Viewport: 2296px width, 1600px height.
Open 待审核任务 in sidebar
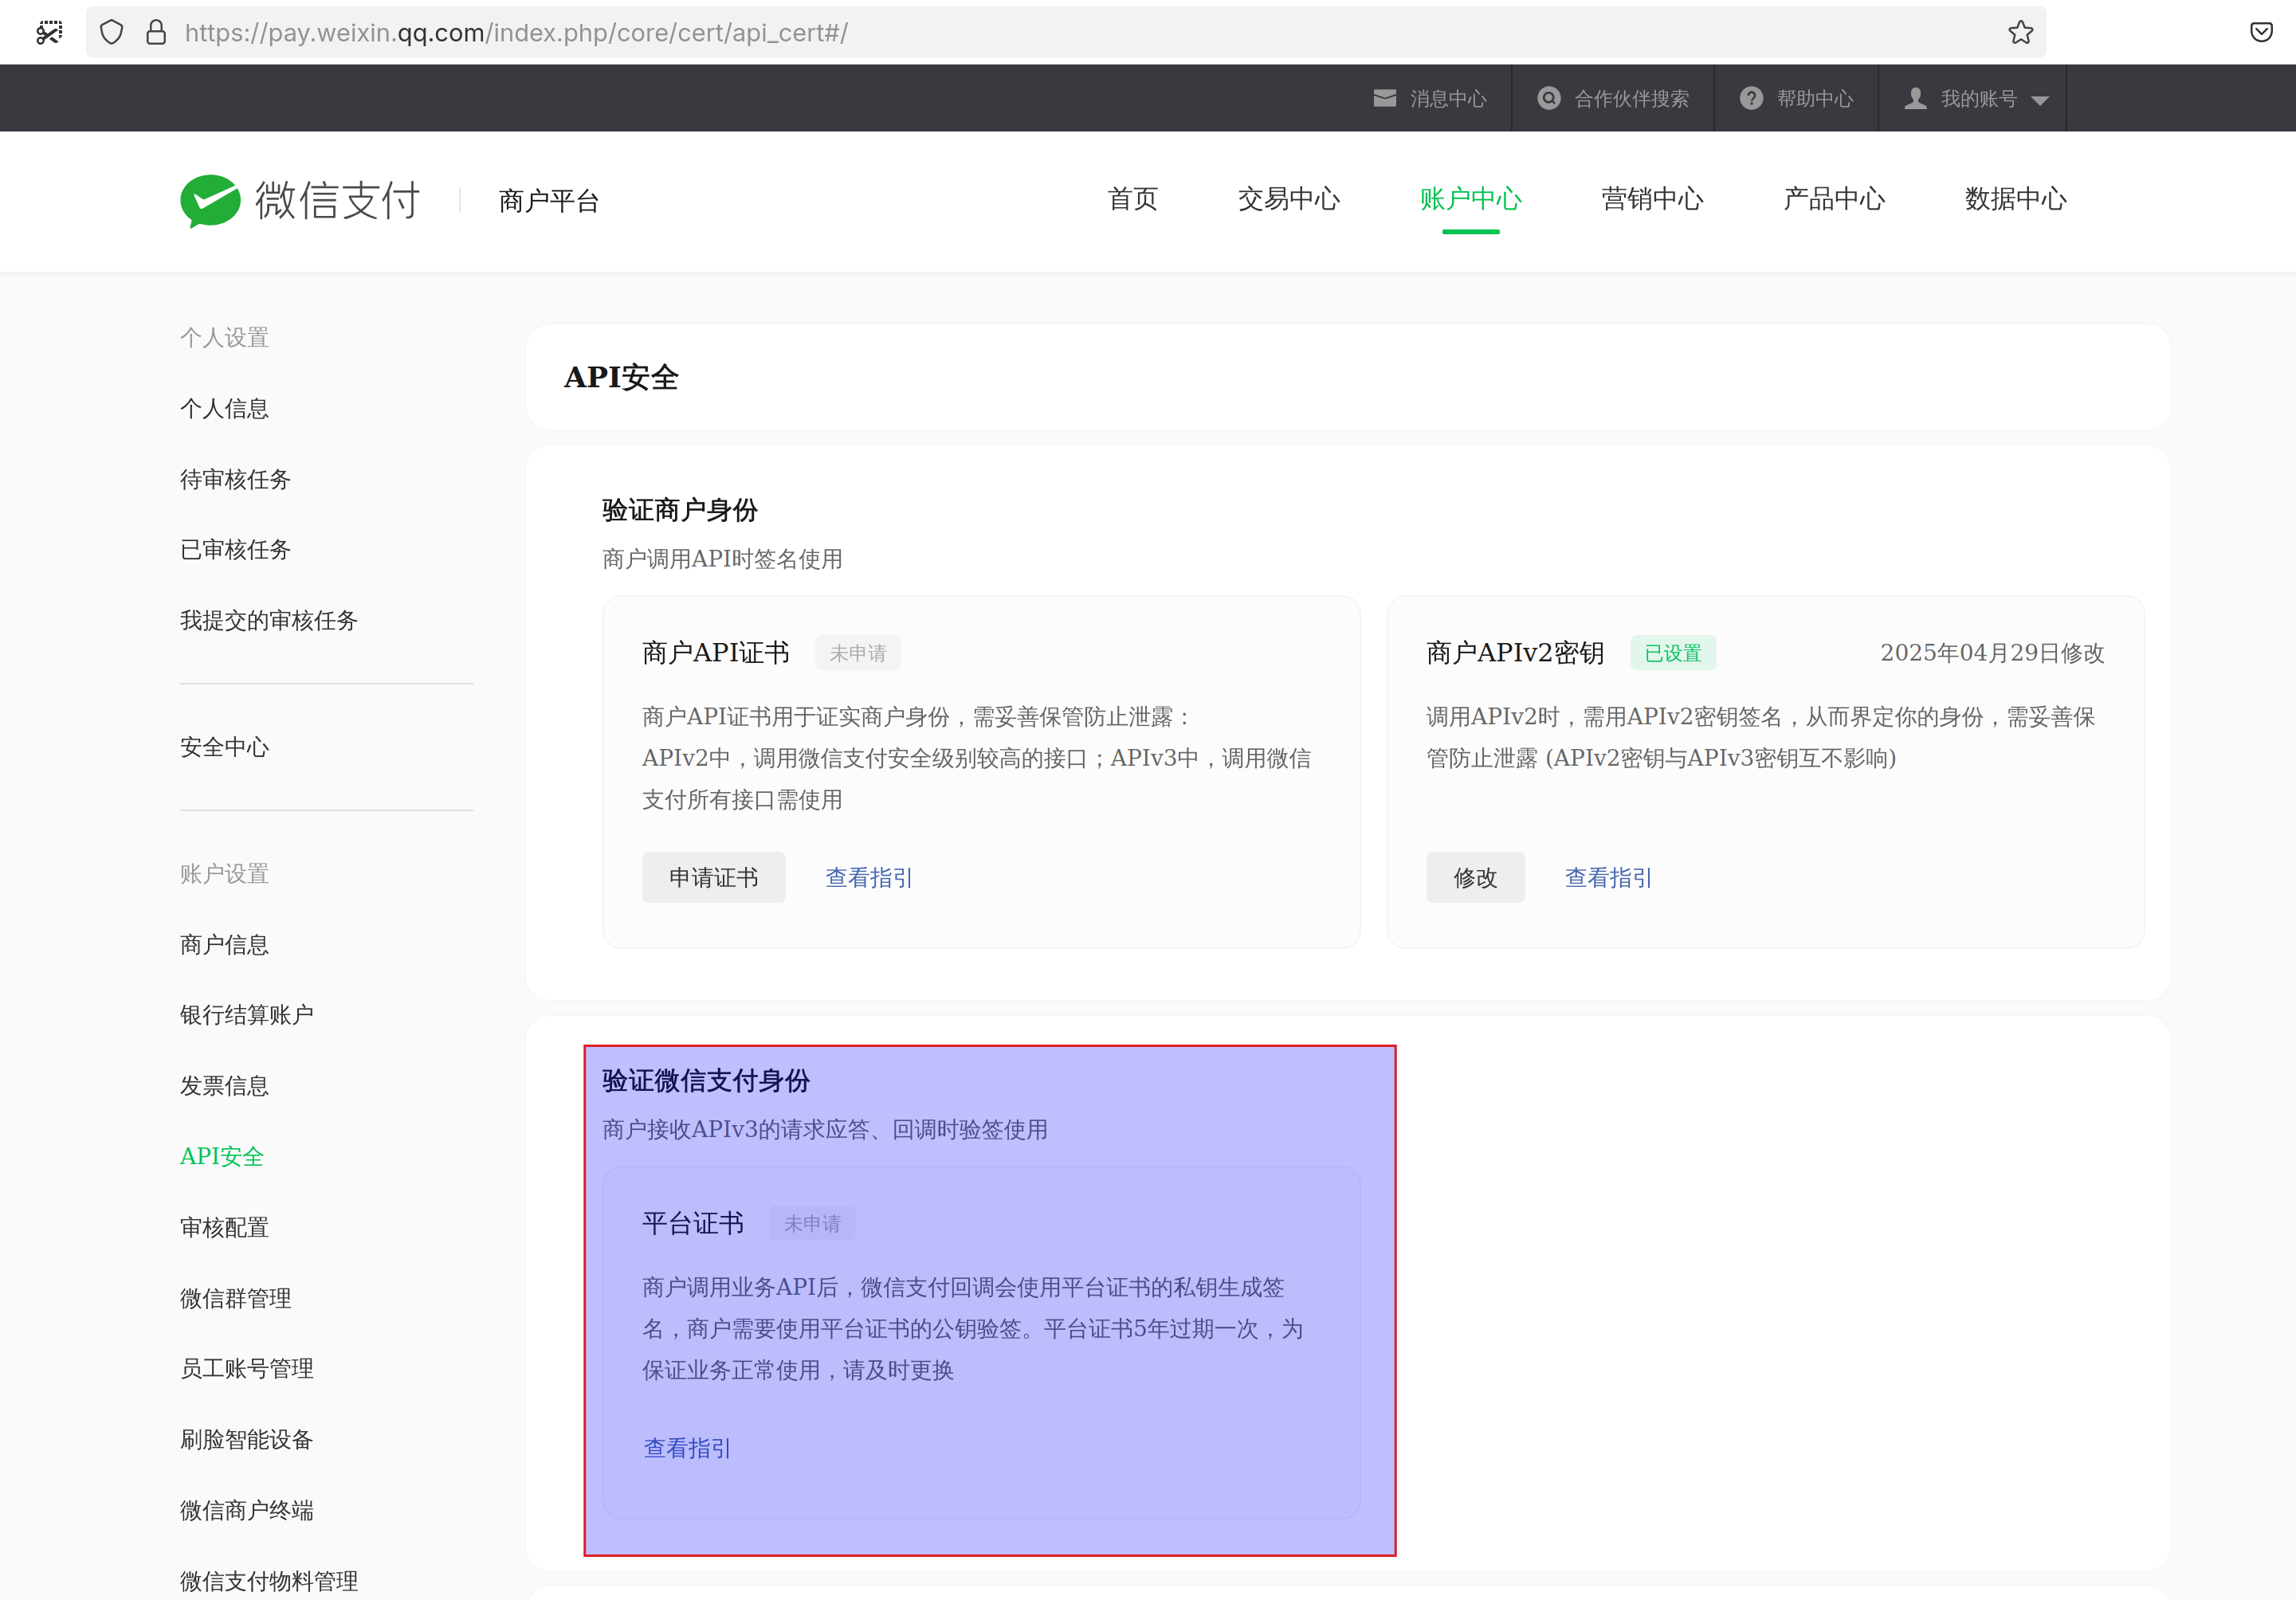tap(235, 480)
